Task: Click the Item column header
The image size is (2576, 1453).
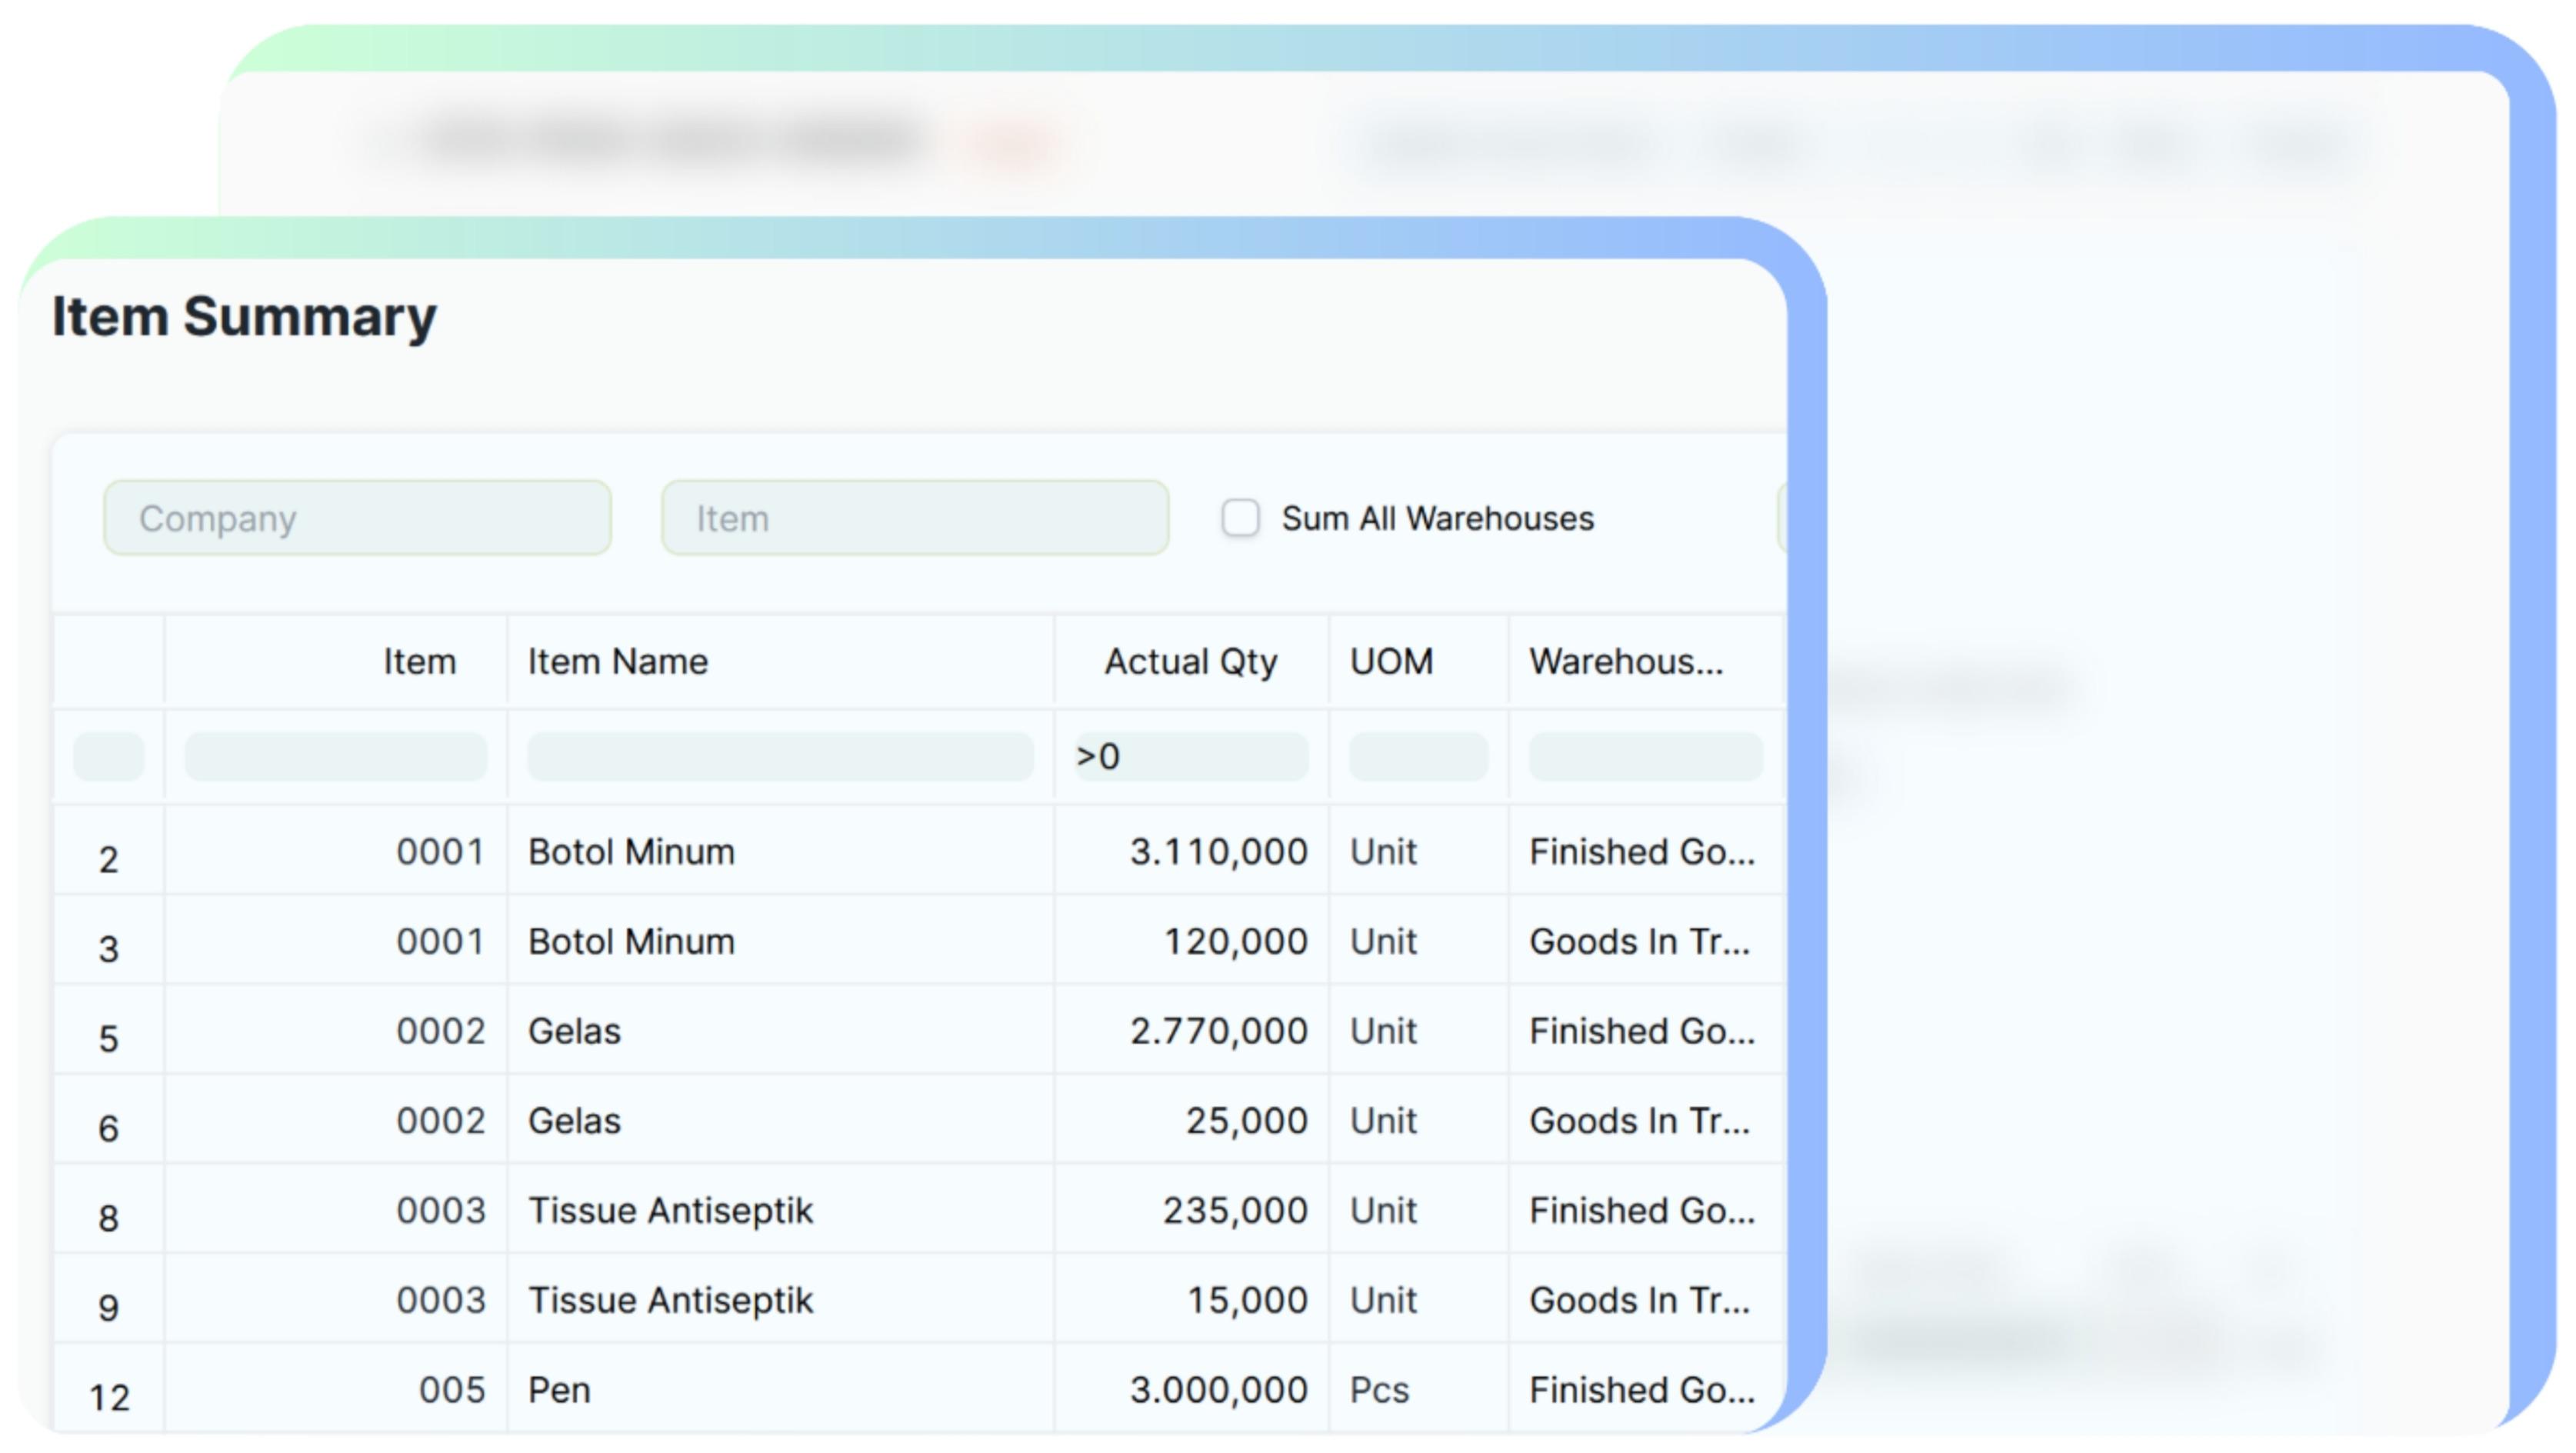Action: click(x=419, y=661)
